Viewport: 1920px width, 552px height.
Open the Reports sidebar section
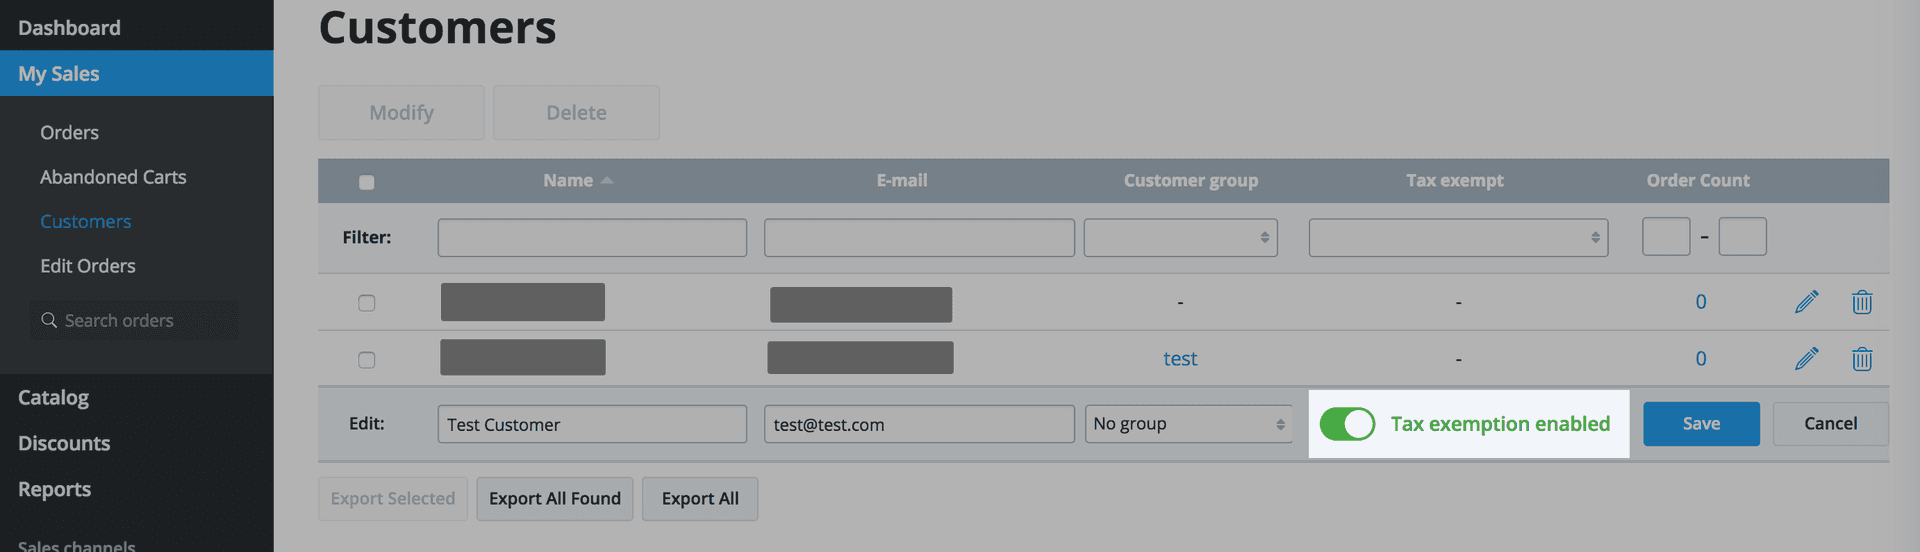pos(55,490)
